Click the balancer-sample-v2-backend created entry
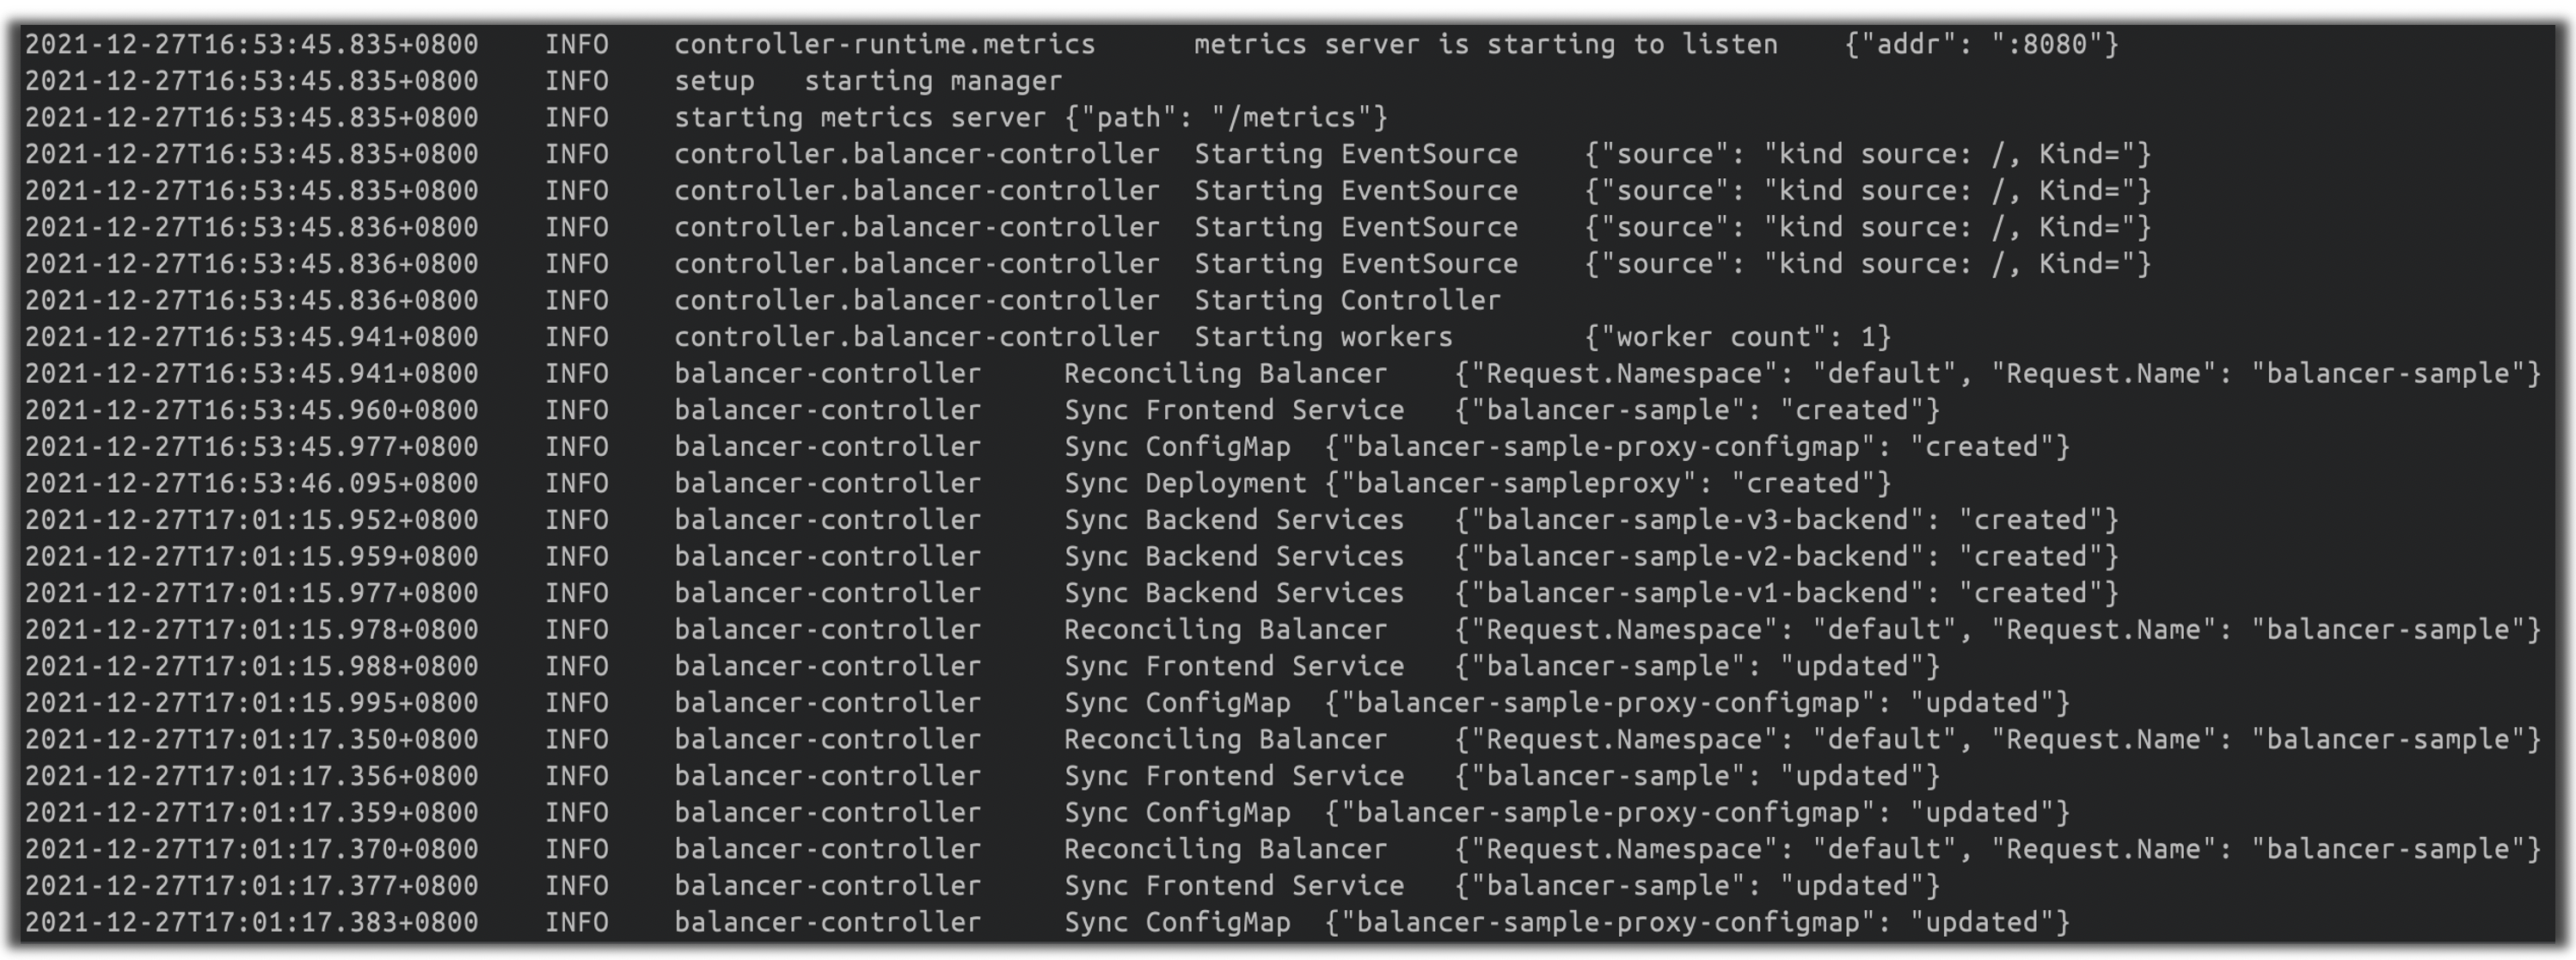Viewport: 2576px width, 960px height. pyautogui.click(x=1786, y=557)
